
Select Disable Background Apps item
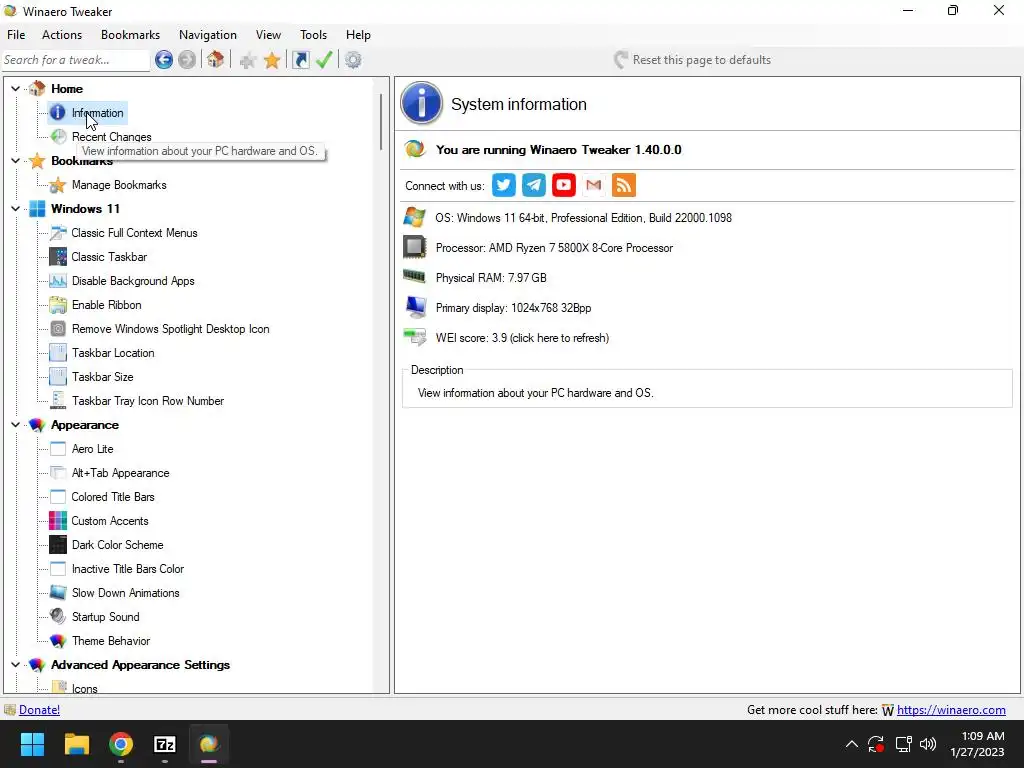tap(133, 281)
